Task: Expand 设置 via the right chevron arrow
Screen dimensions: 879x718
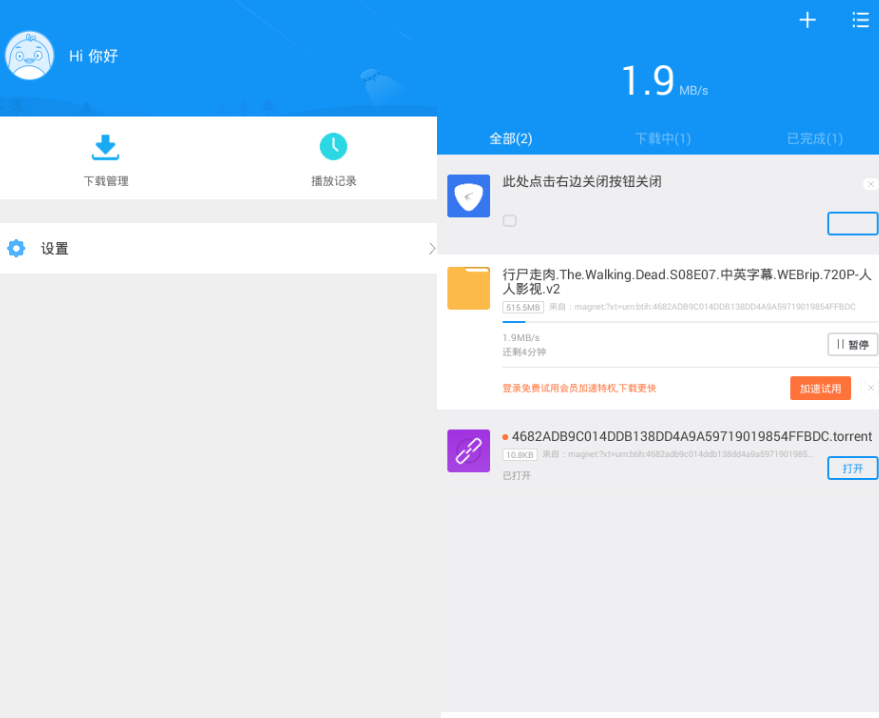Action: (431, 249)
